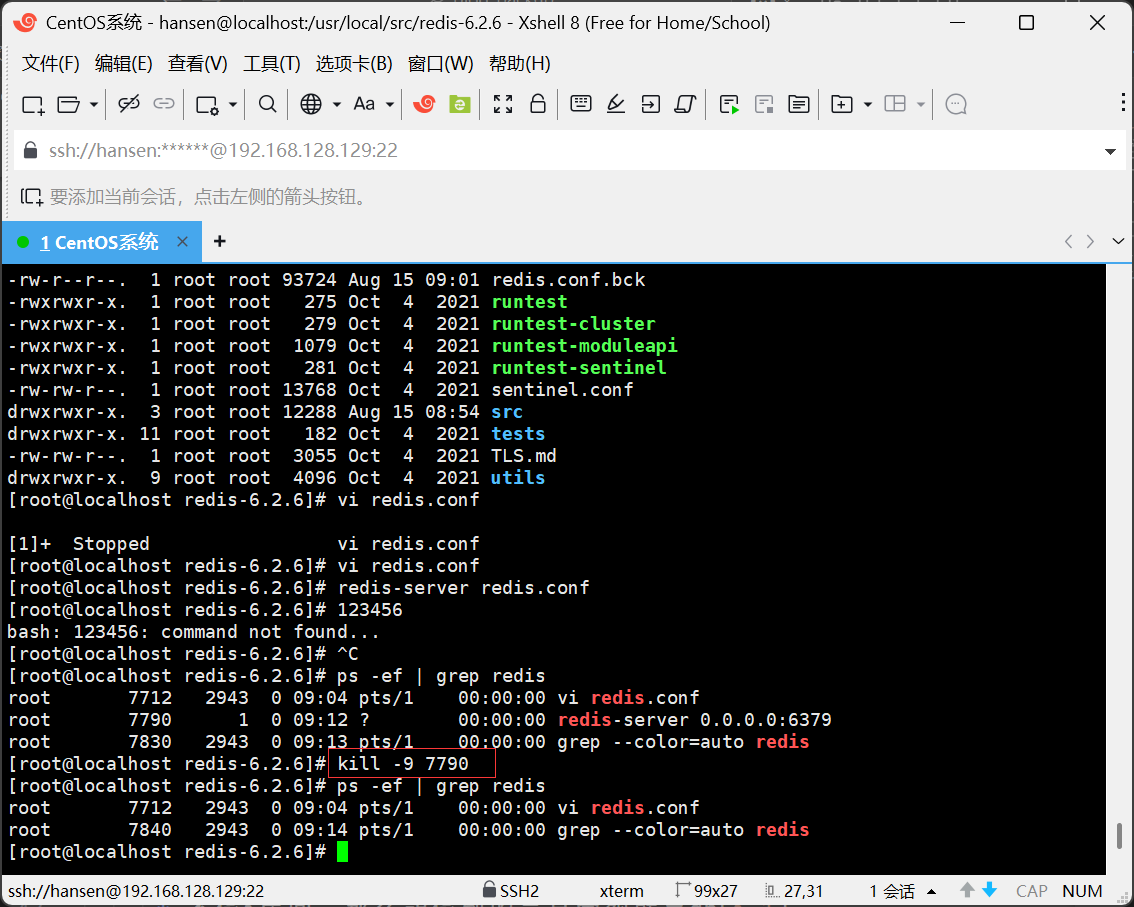Click the plus button to add new tab

[220, 241]
